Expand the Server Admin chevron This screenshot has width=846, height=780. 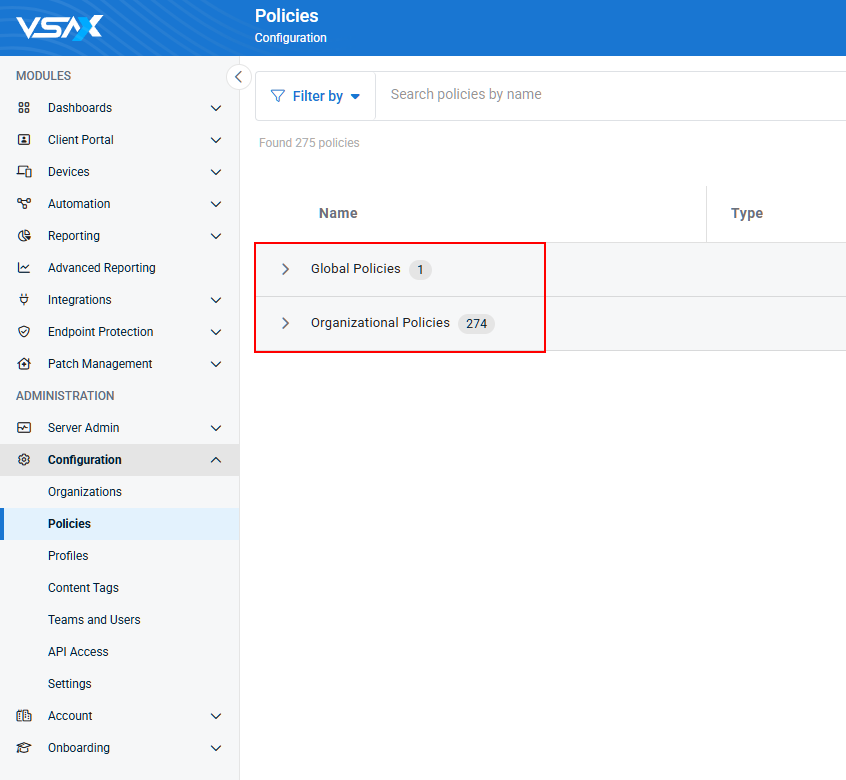[x=216, y=428]
